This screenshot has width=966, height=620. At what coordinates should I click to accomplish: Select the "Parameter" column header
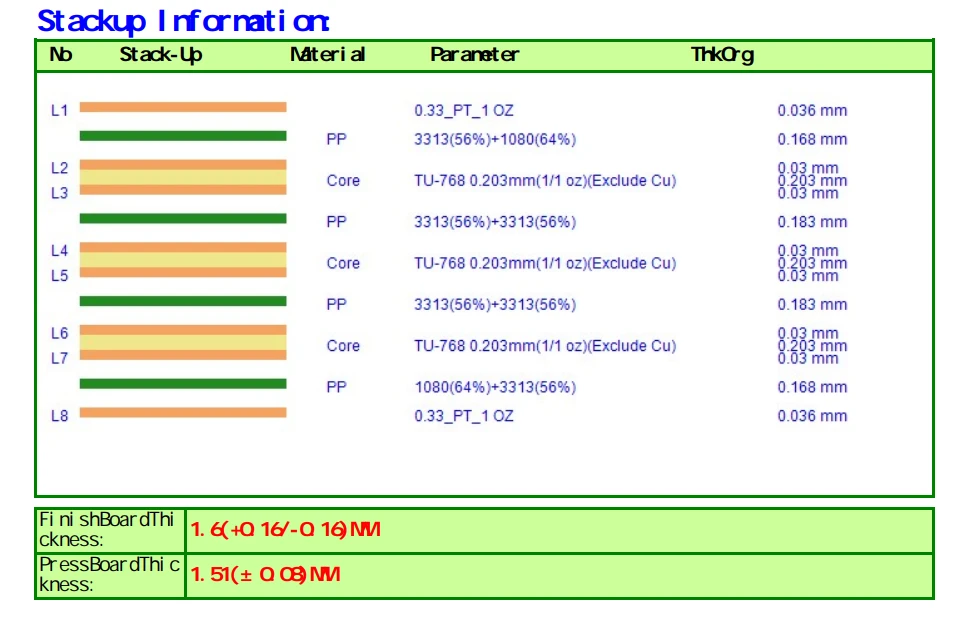click(474, 55)
